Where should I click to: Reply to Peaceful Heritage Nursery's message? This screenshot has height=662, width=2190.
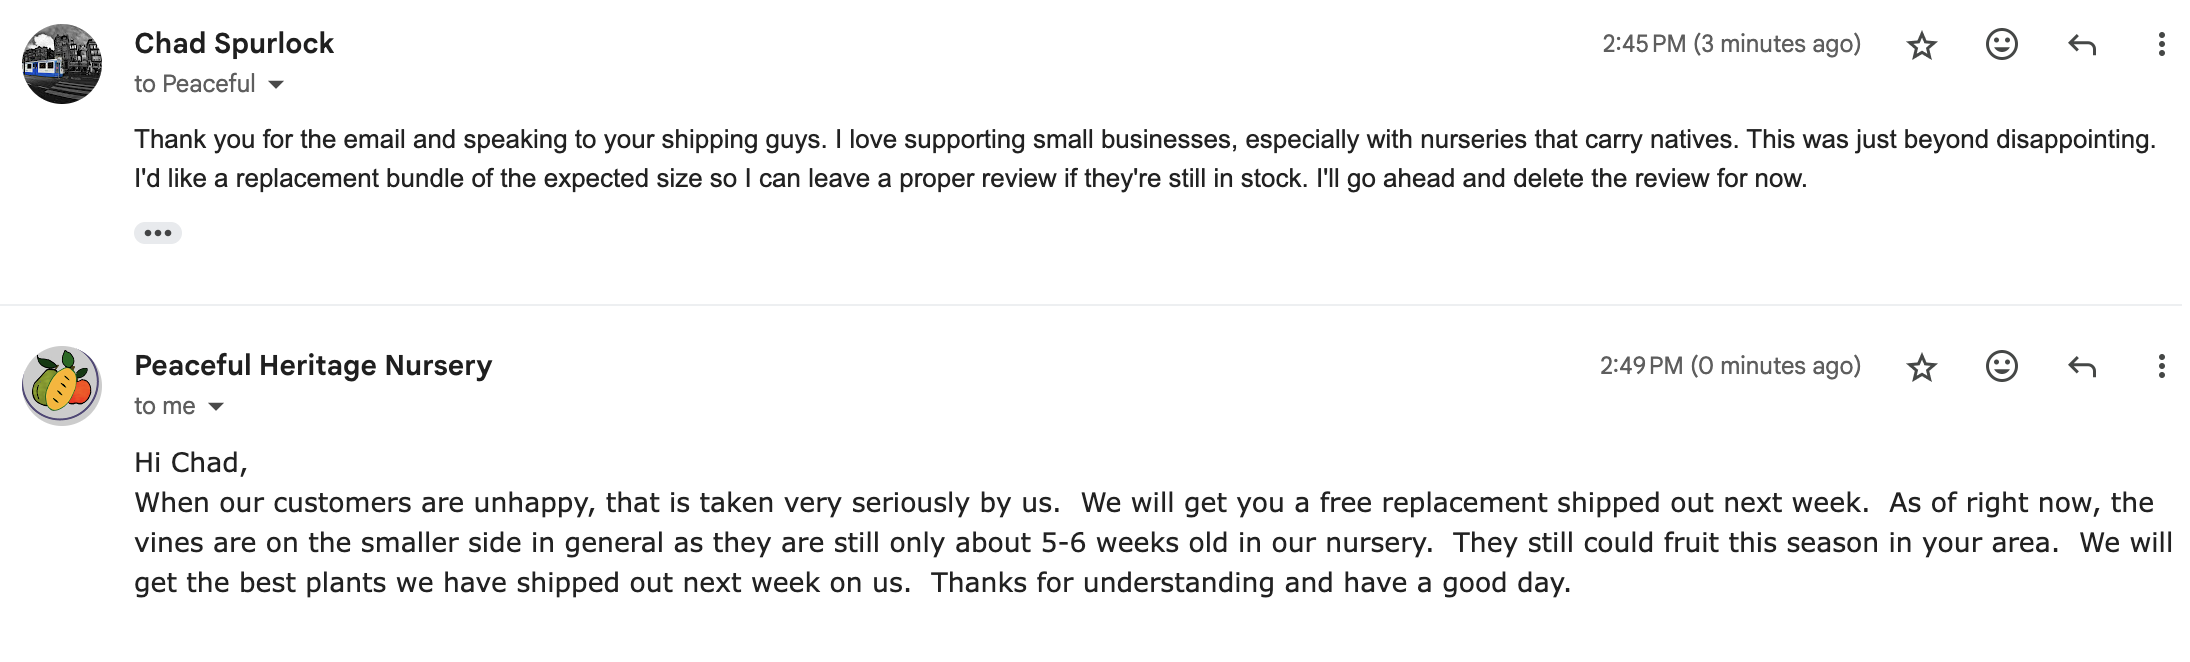coord(2081,367)
